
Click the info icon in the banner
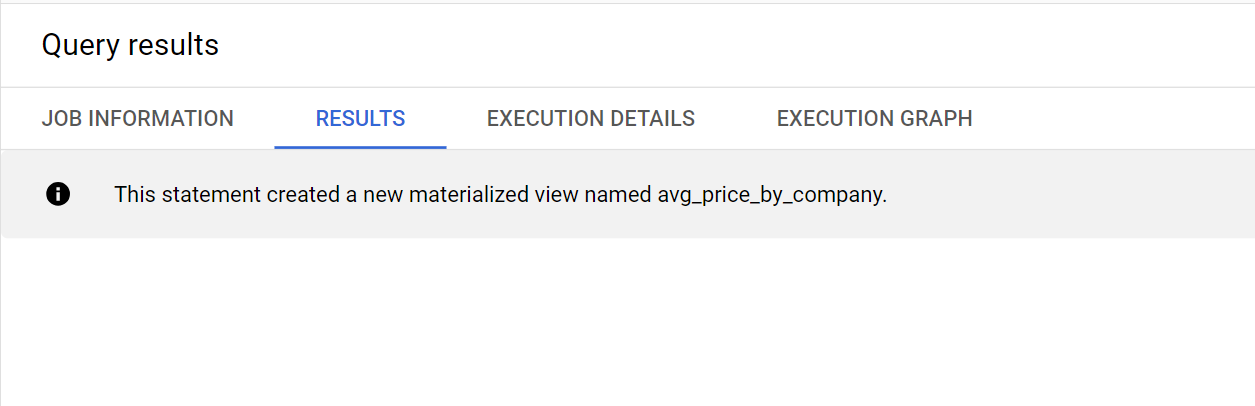click(58, 194)
